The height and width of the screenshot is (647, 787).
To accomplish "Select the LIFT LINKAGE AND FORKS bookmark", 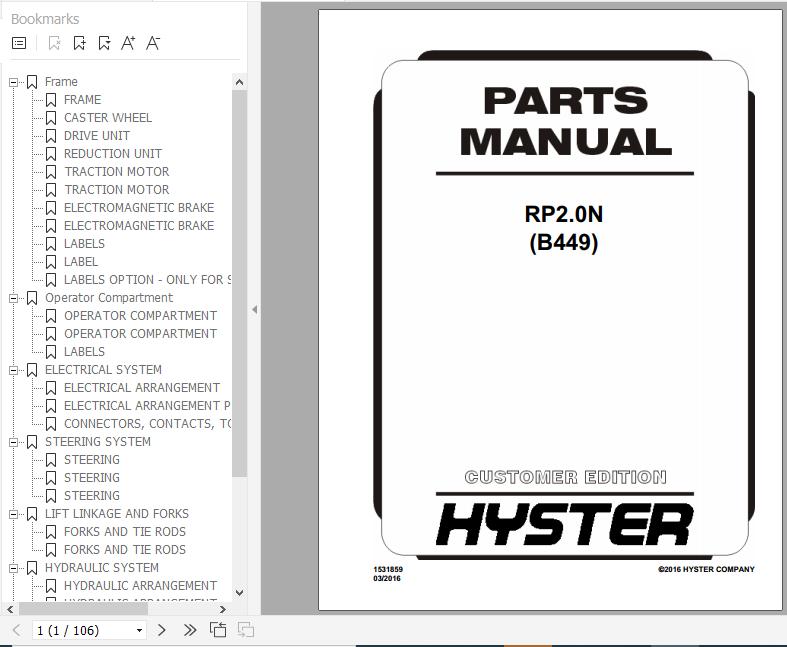I will [117, 514].
